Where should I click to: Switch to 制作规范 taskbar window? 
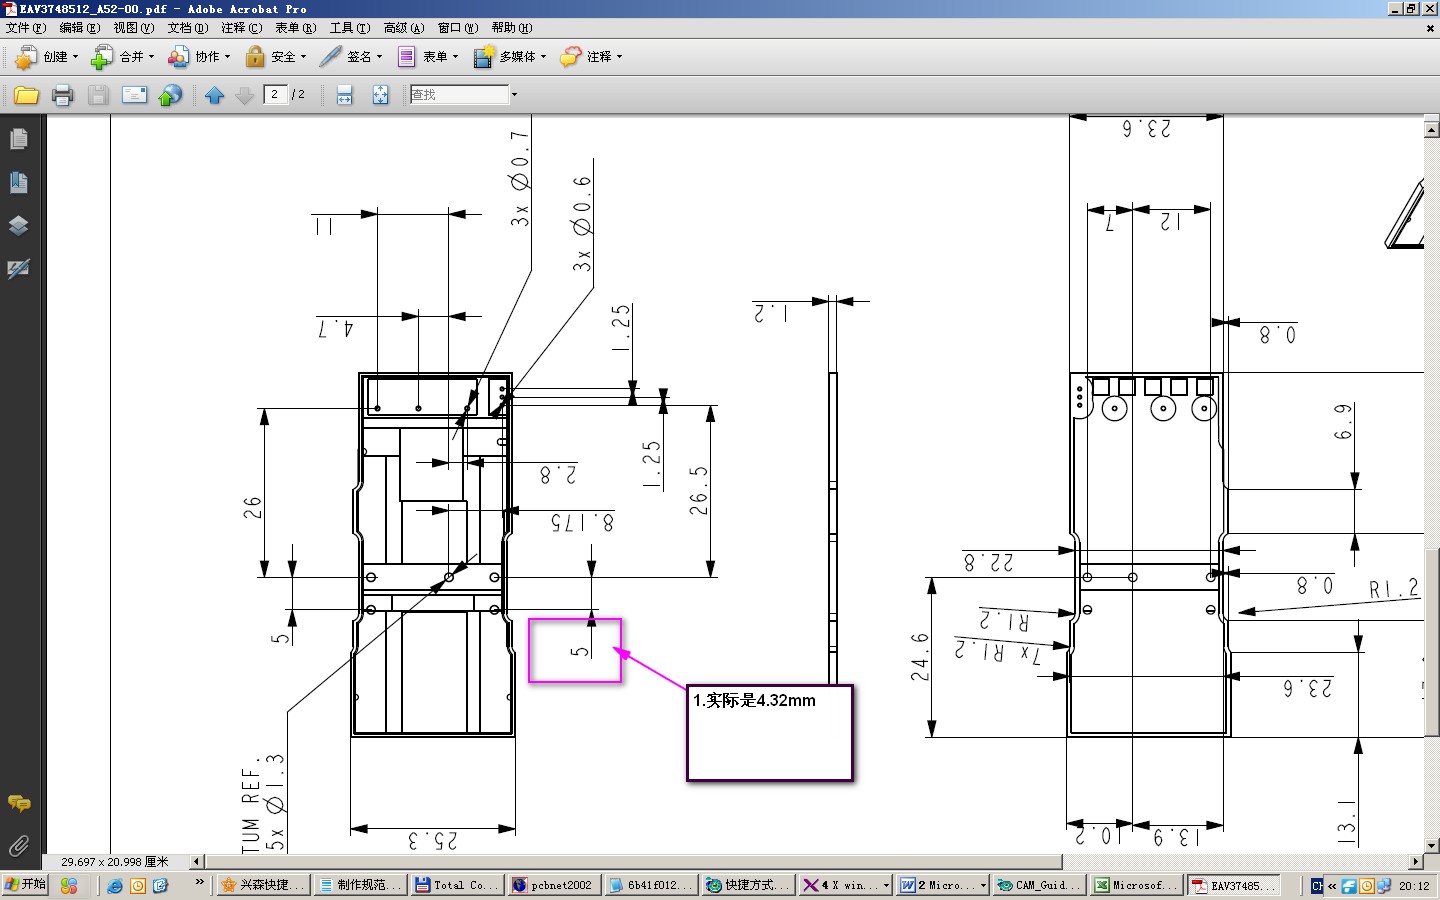360,885
